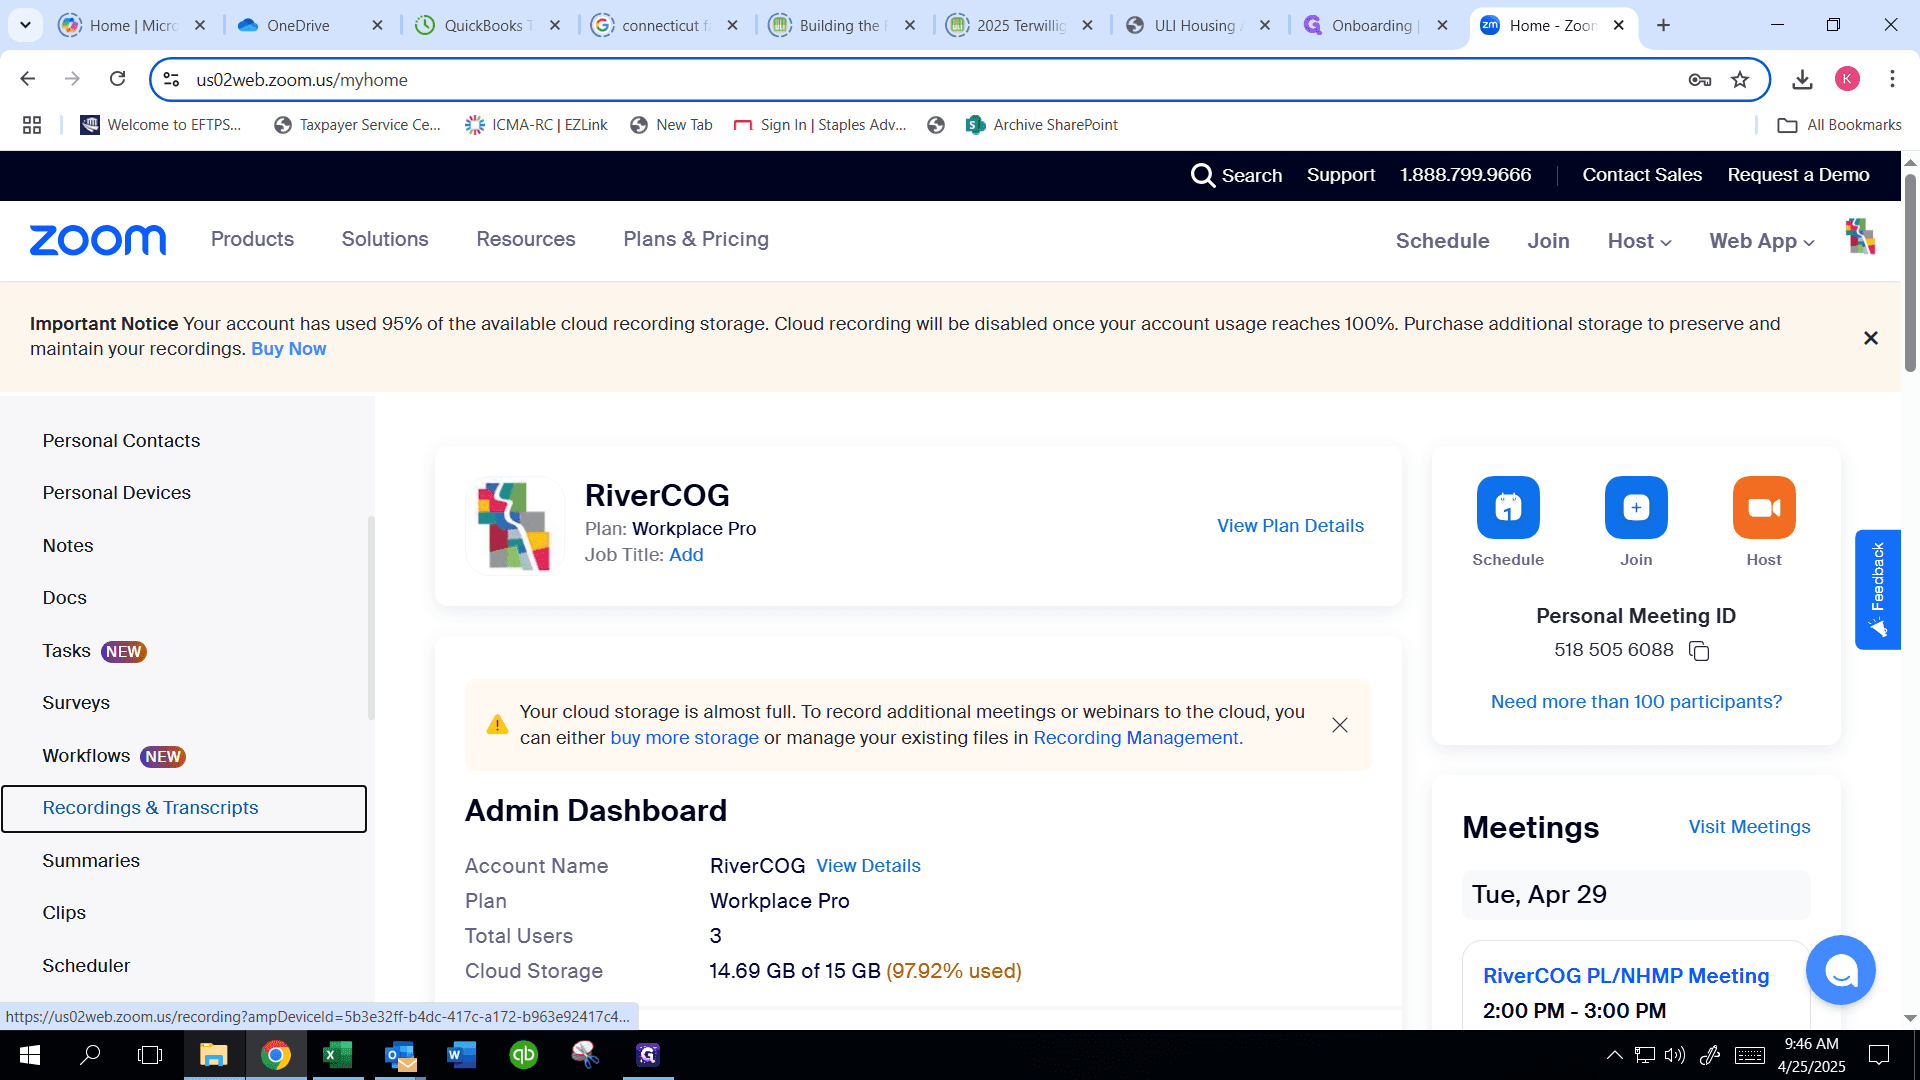This screenshot has height=1080, width=1920.
Task: Open File Explorer from the taskbar
Action: 214,1055
